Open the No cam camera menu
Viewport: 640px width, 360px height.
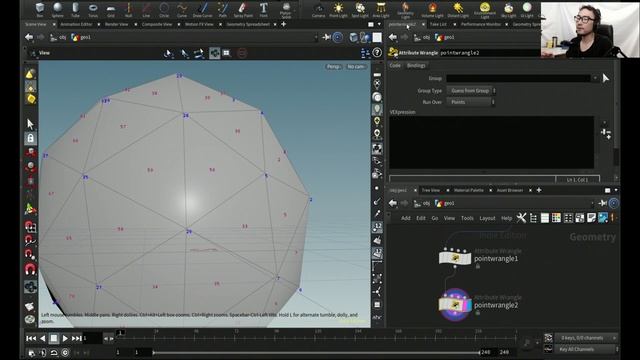(356, 67)
